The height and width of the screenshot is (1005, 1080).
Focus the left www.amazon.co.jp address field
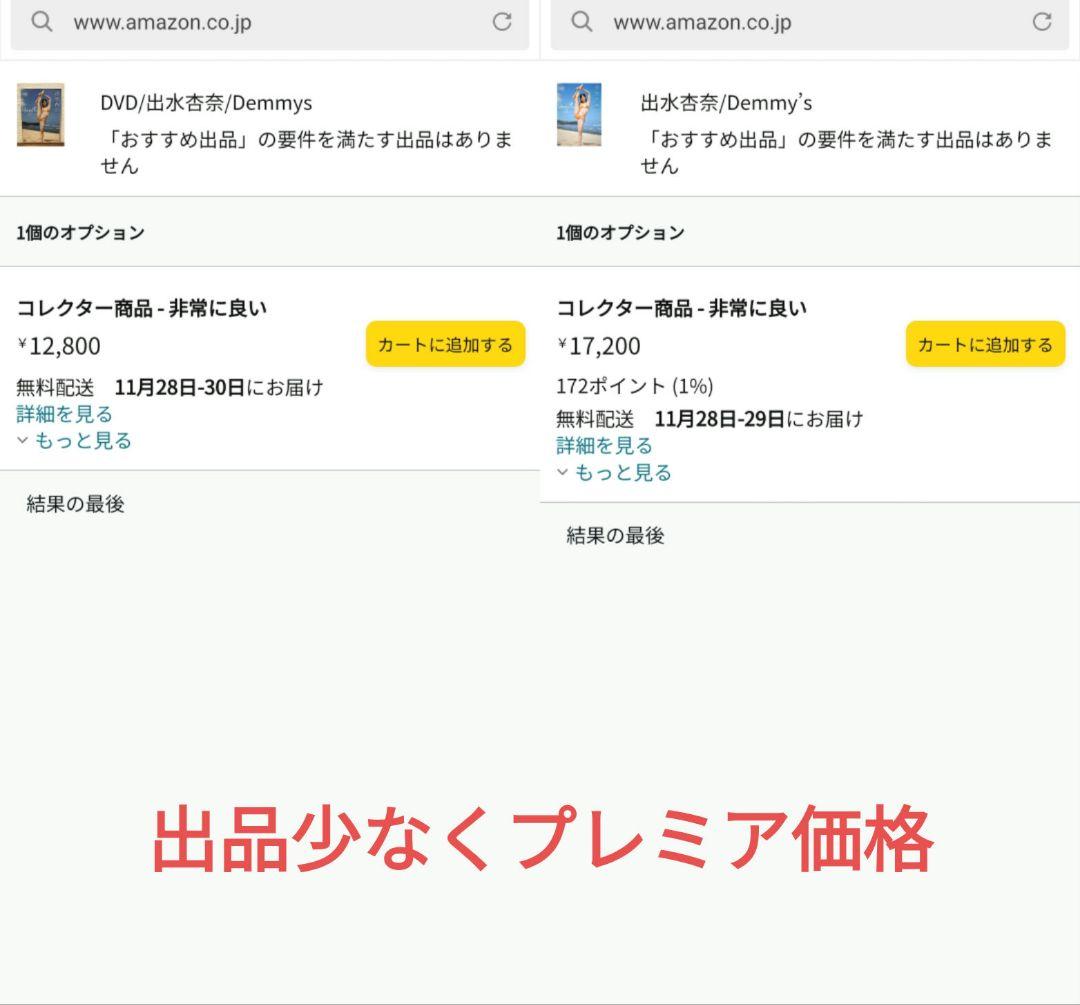270,23
